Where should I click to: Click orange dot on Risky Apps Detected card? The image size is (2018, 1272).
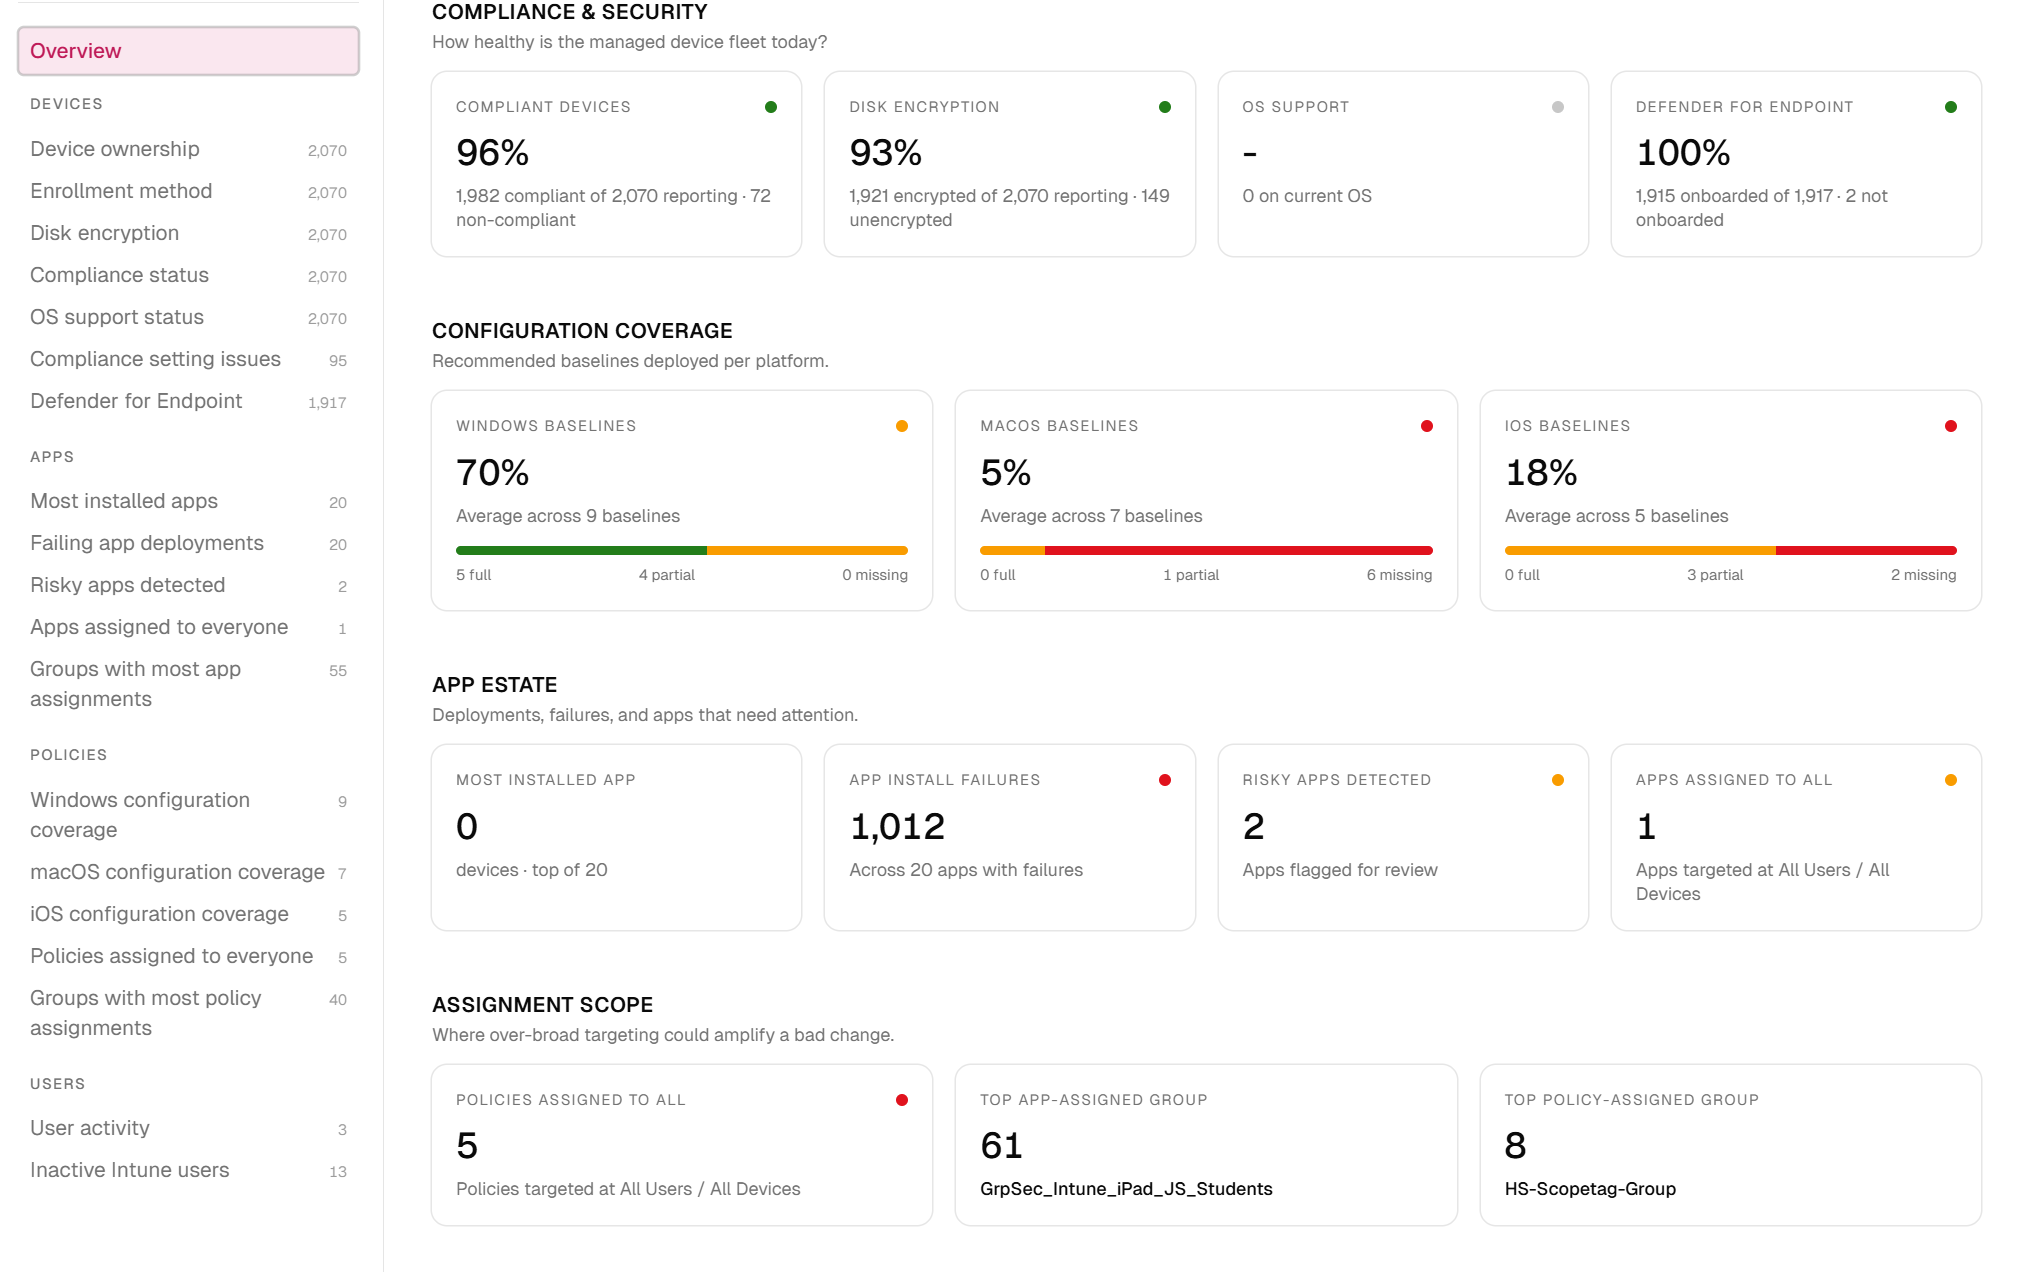(1558, 780)
